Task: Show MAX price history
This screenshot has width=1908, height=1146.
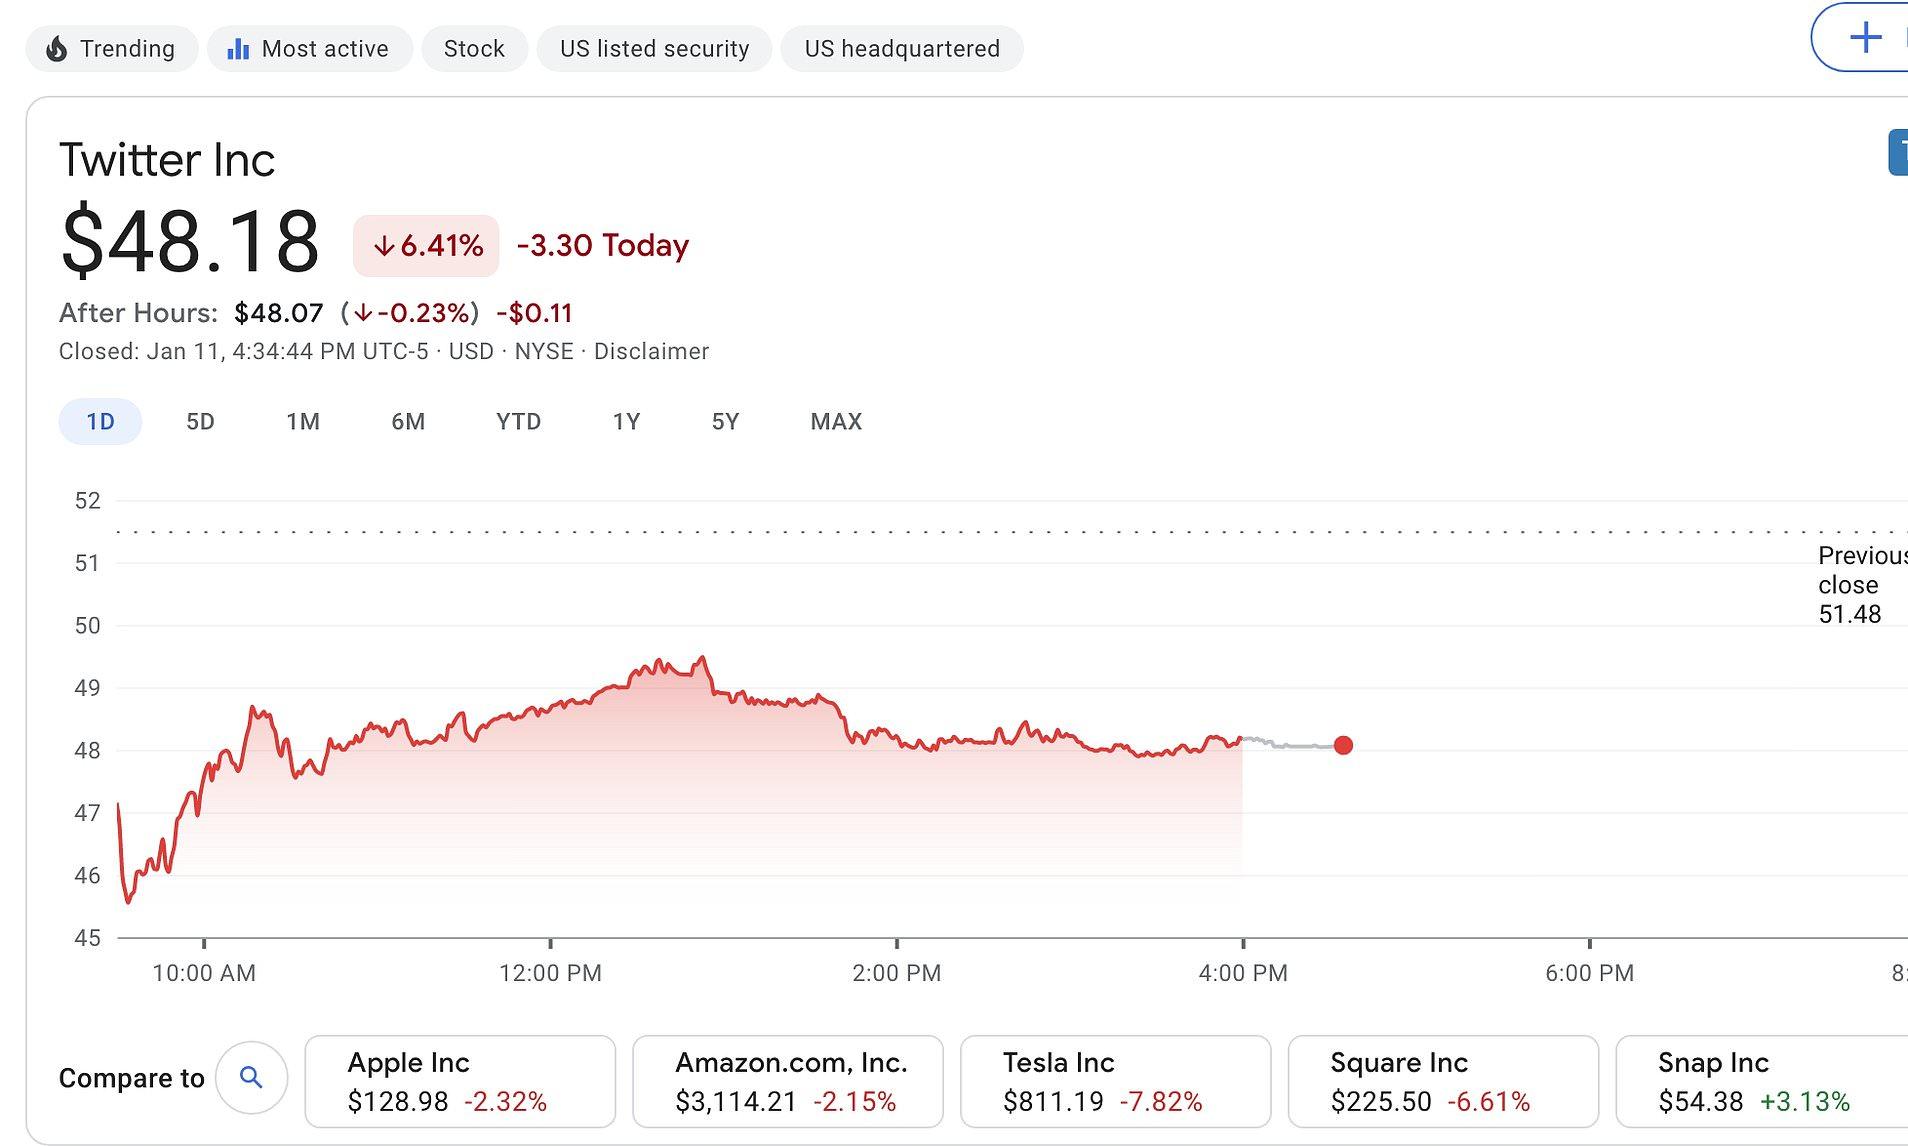Action: [x=836, y=421]
